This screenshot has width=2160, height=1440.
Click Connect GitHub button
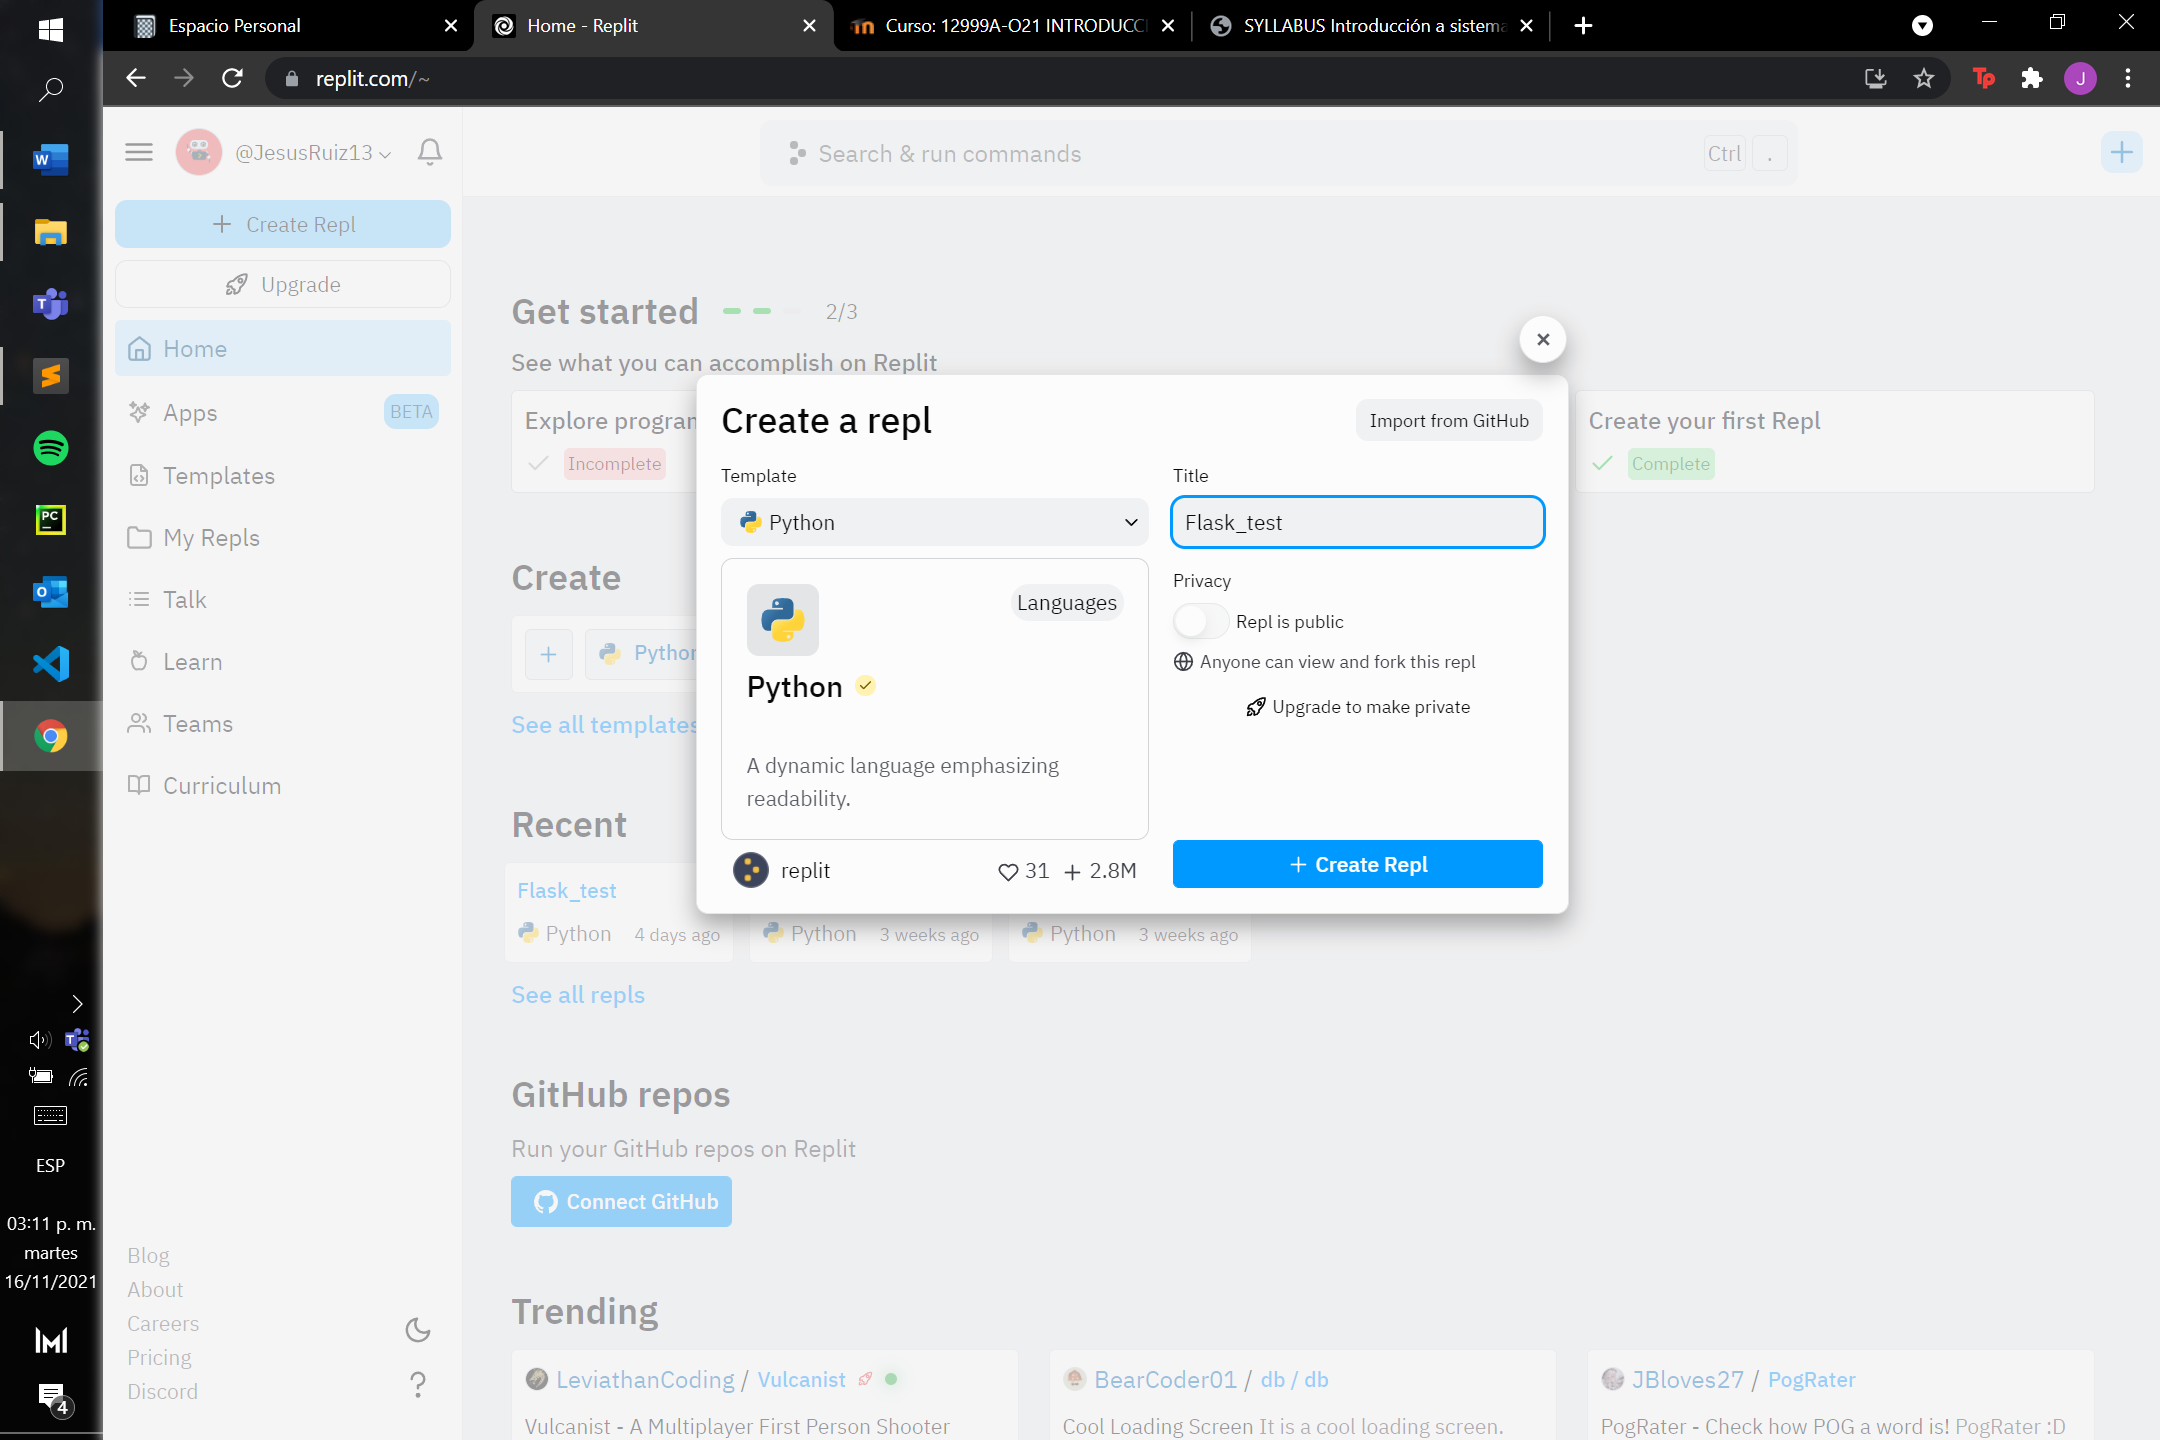pyautogui.click(x=621, y=1201)
